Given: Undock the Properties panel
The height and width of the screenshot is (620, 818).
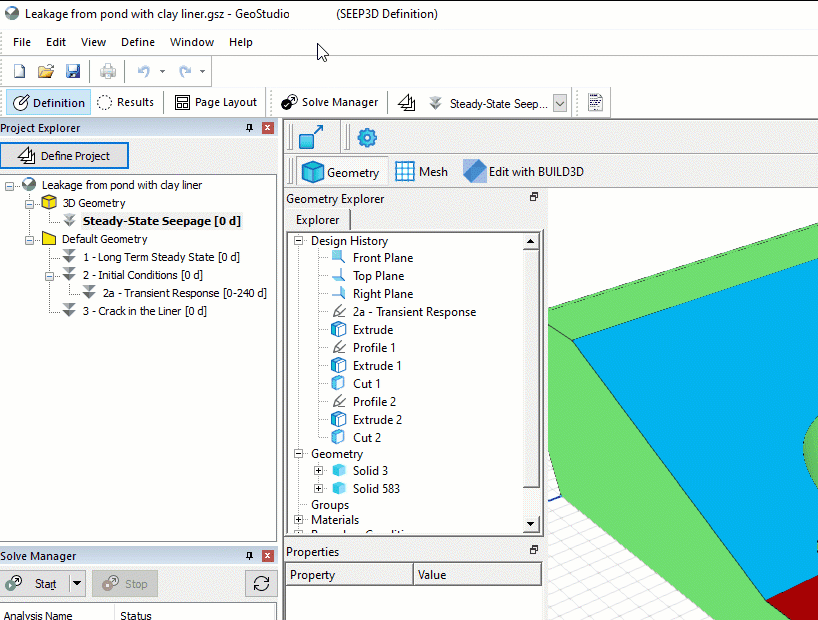Looking at the screenshot, I should (534, 550).
